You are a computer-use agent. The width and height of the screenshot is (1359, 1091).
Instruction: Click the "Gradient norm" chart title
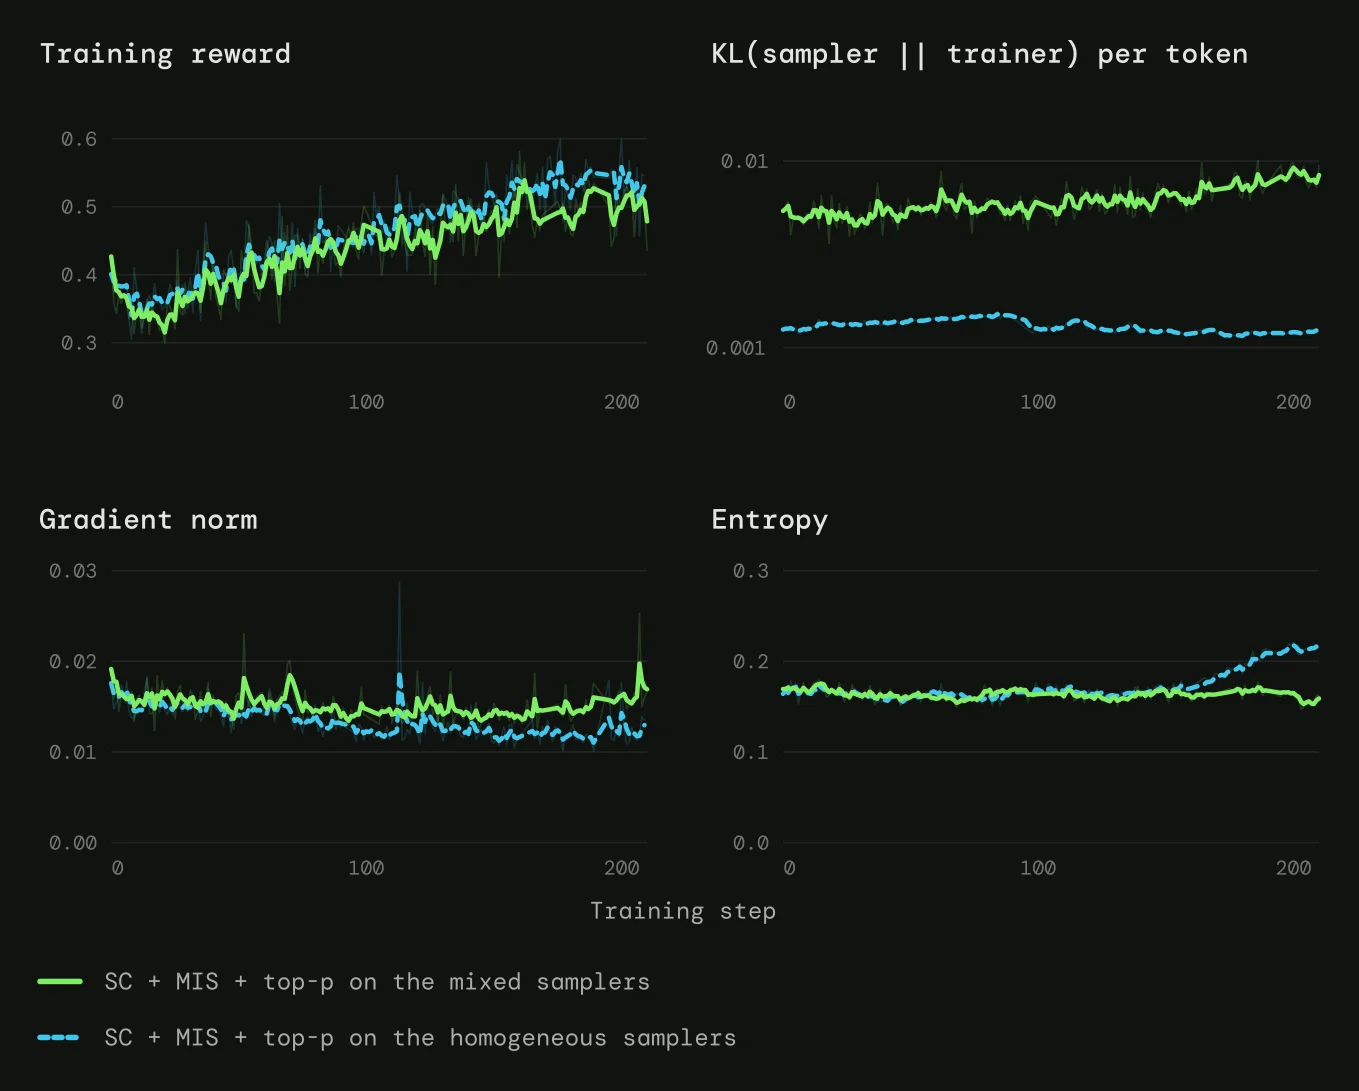point(148,519)
